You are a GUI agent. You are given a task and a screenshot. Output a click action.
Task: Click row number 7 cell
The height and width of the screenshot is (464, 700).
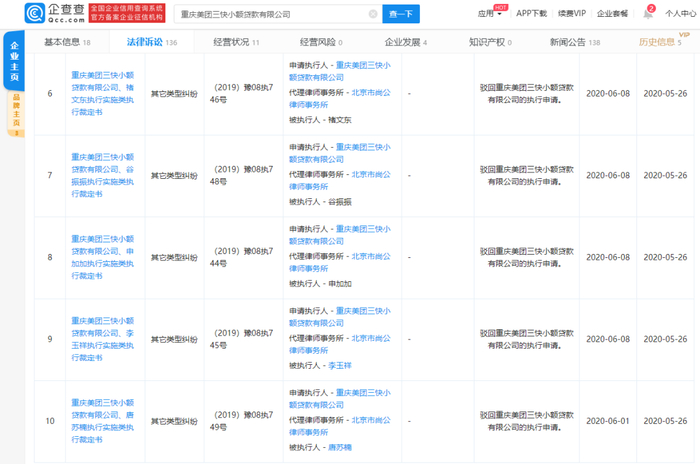click(x=50, y=176)
